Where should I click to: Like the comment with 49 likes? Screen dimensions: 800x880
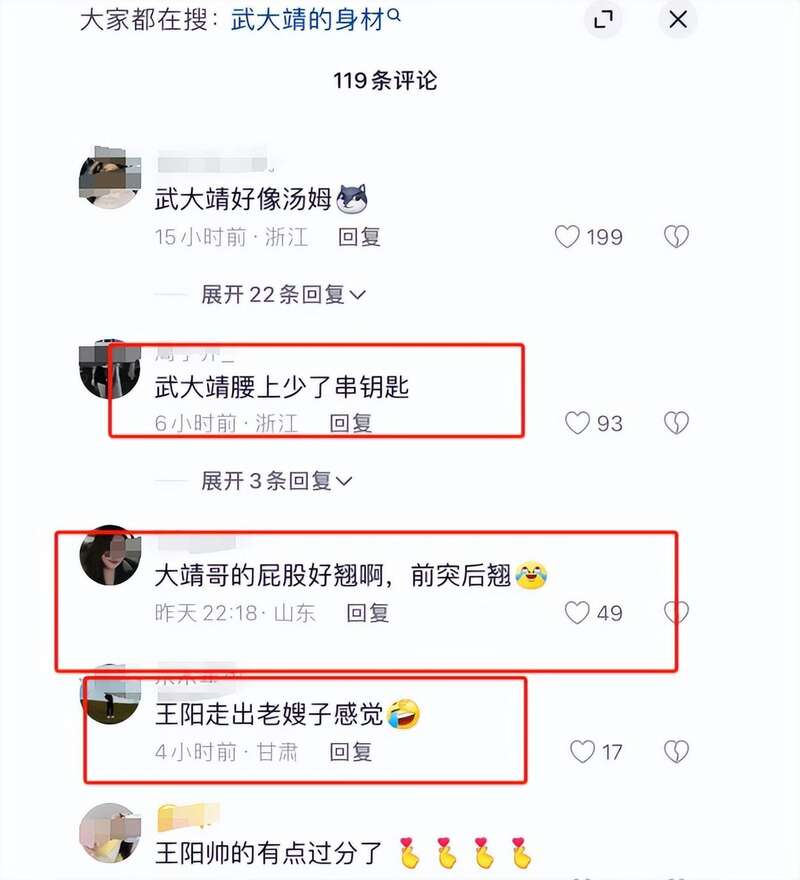tap(577, 613)
